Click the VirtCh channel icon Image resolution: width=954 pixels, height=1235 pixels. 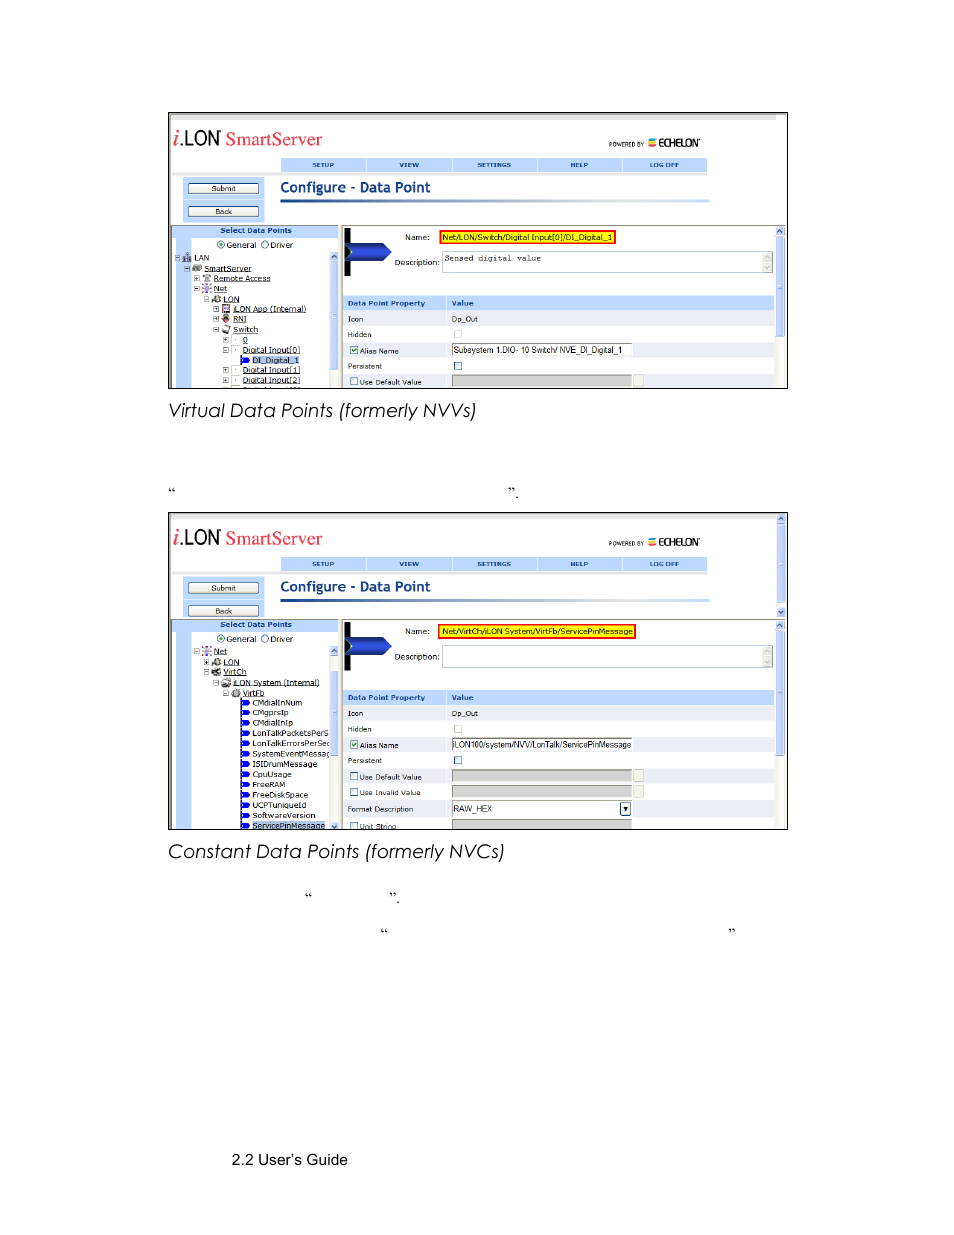click(x=216, y=672)
